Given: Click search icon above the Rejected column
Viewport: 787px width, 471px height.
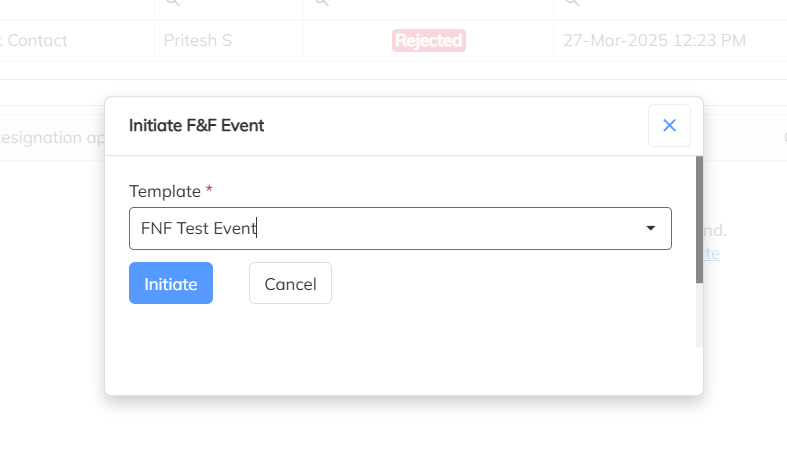Looking at the screenshot, I should tap(322, 4).
